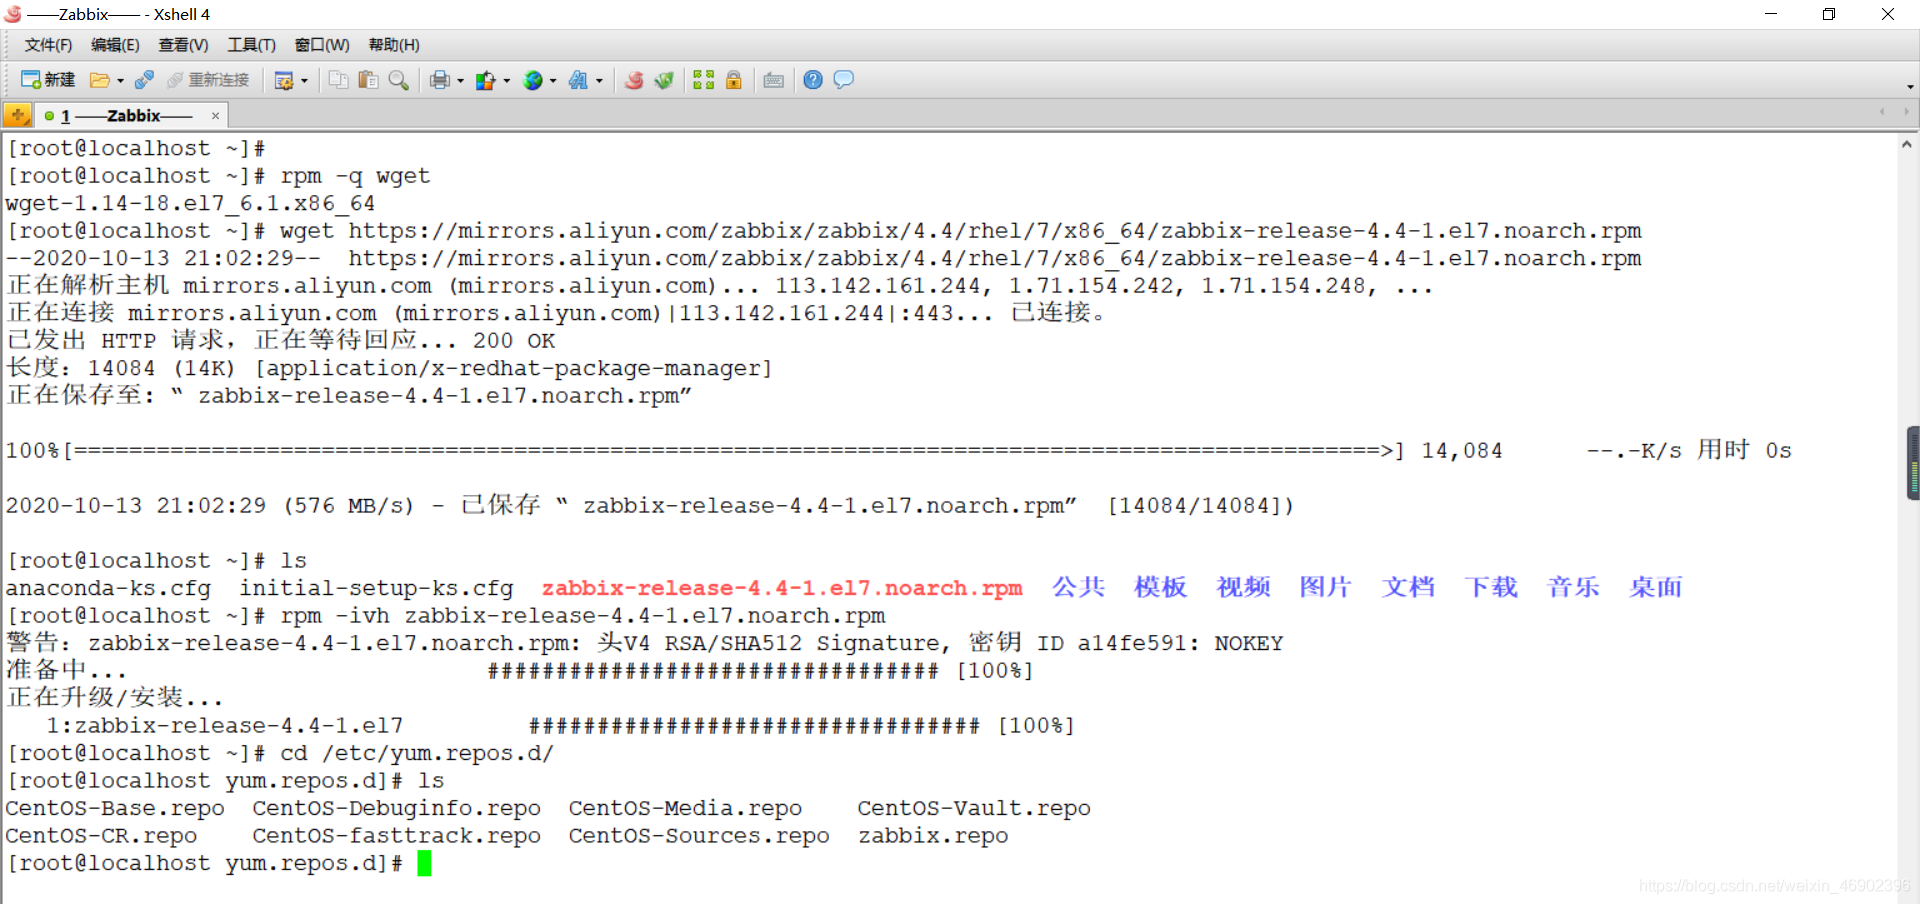Click the keyboard mapping icon

click(773, 80)
